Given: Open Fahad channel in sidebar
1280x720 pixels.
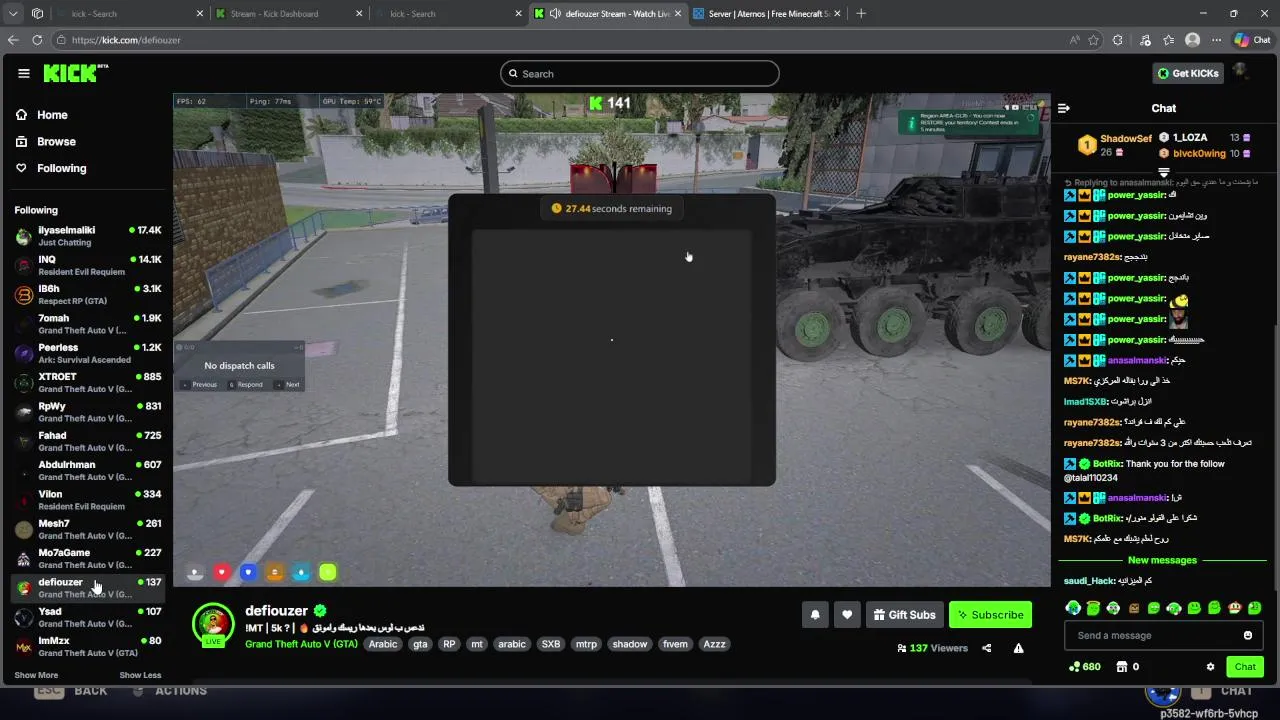Looking at the screenshot, I should coord(88,441).
